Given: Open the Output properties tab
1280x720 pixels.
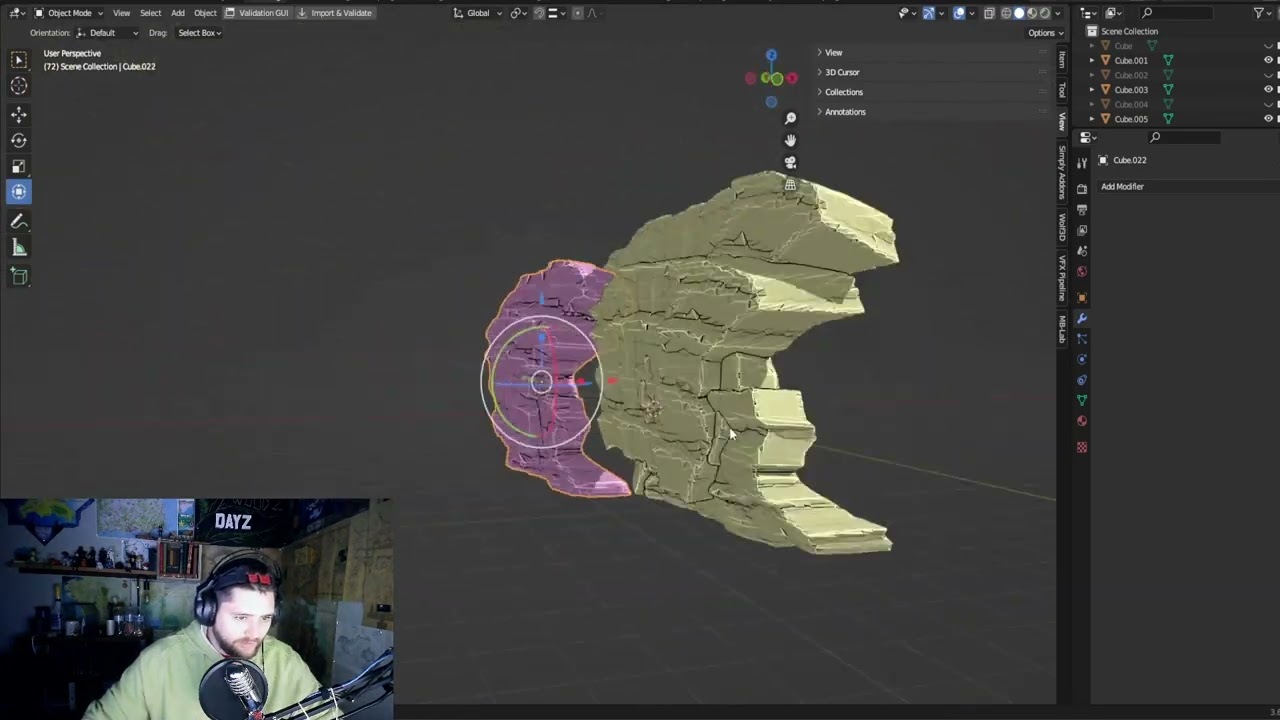Looking at the screenshot, I should coord(1082,210).
